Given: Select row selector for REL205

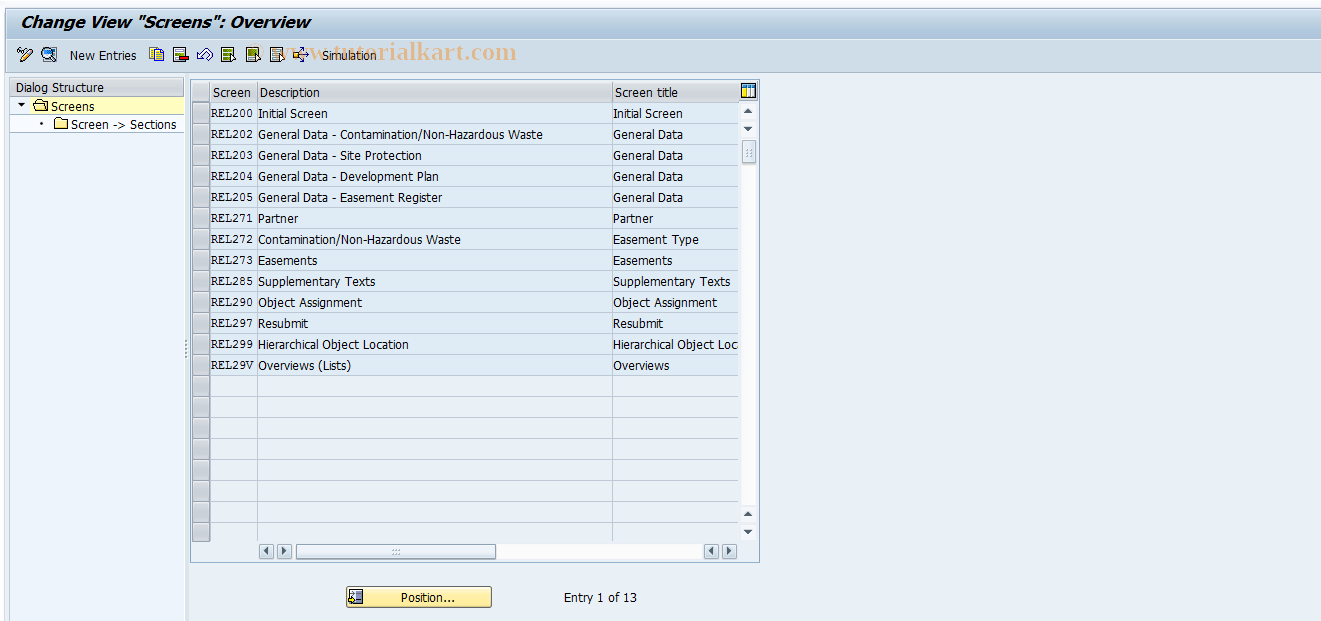Looking at the screenshot, I should (x=201, y=197).
